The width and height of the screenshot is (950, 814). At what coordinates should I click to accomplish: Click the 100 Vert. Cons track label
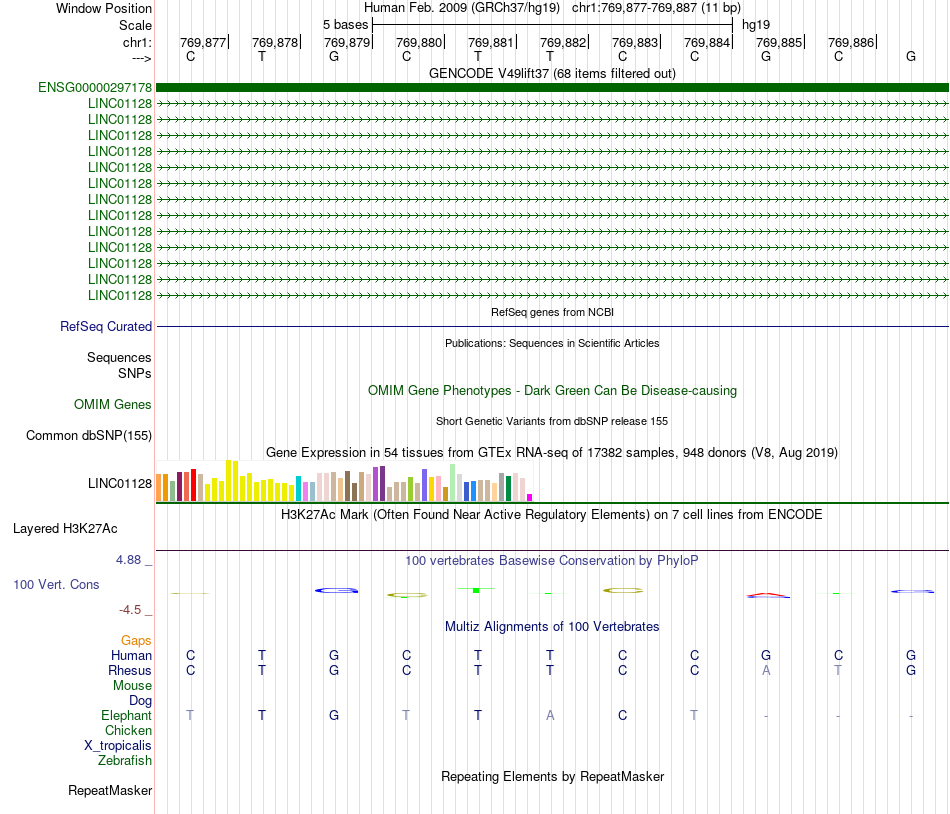click(x=56, y=584)
